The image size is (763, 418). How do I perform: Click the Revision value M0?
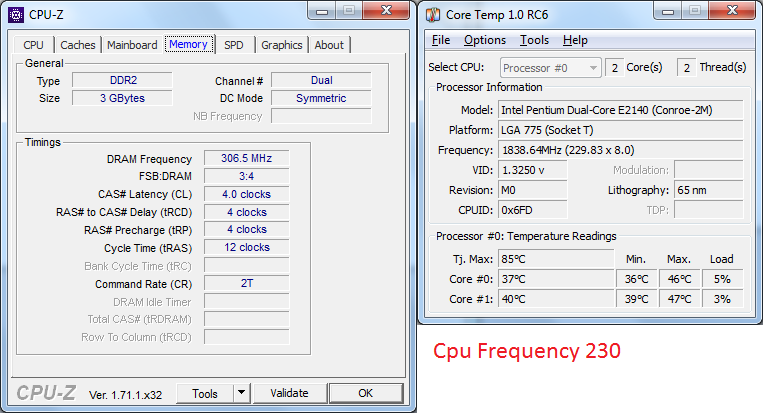point(533,190)
